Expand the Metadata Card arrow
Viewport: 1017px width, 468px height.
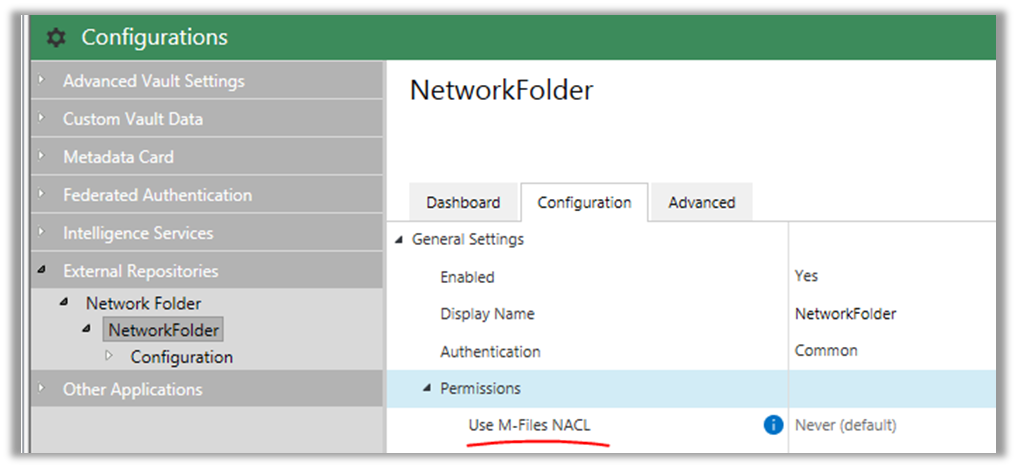pyautogui.click(x=42, y=156)
